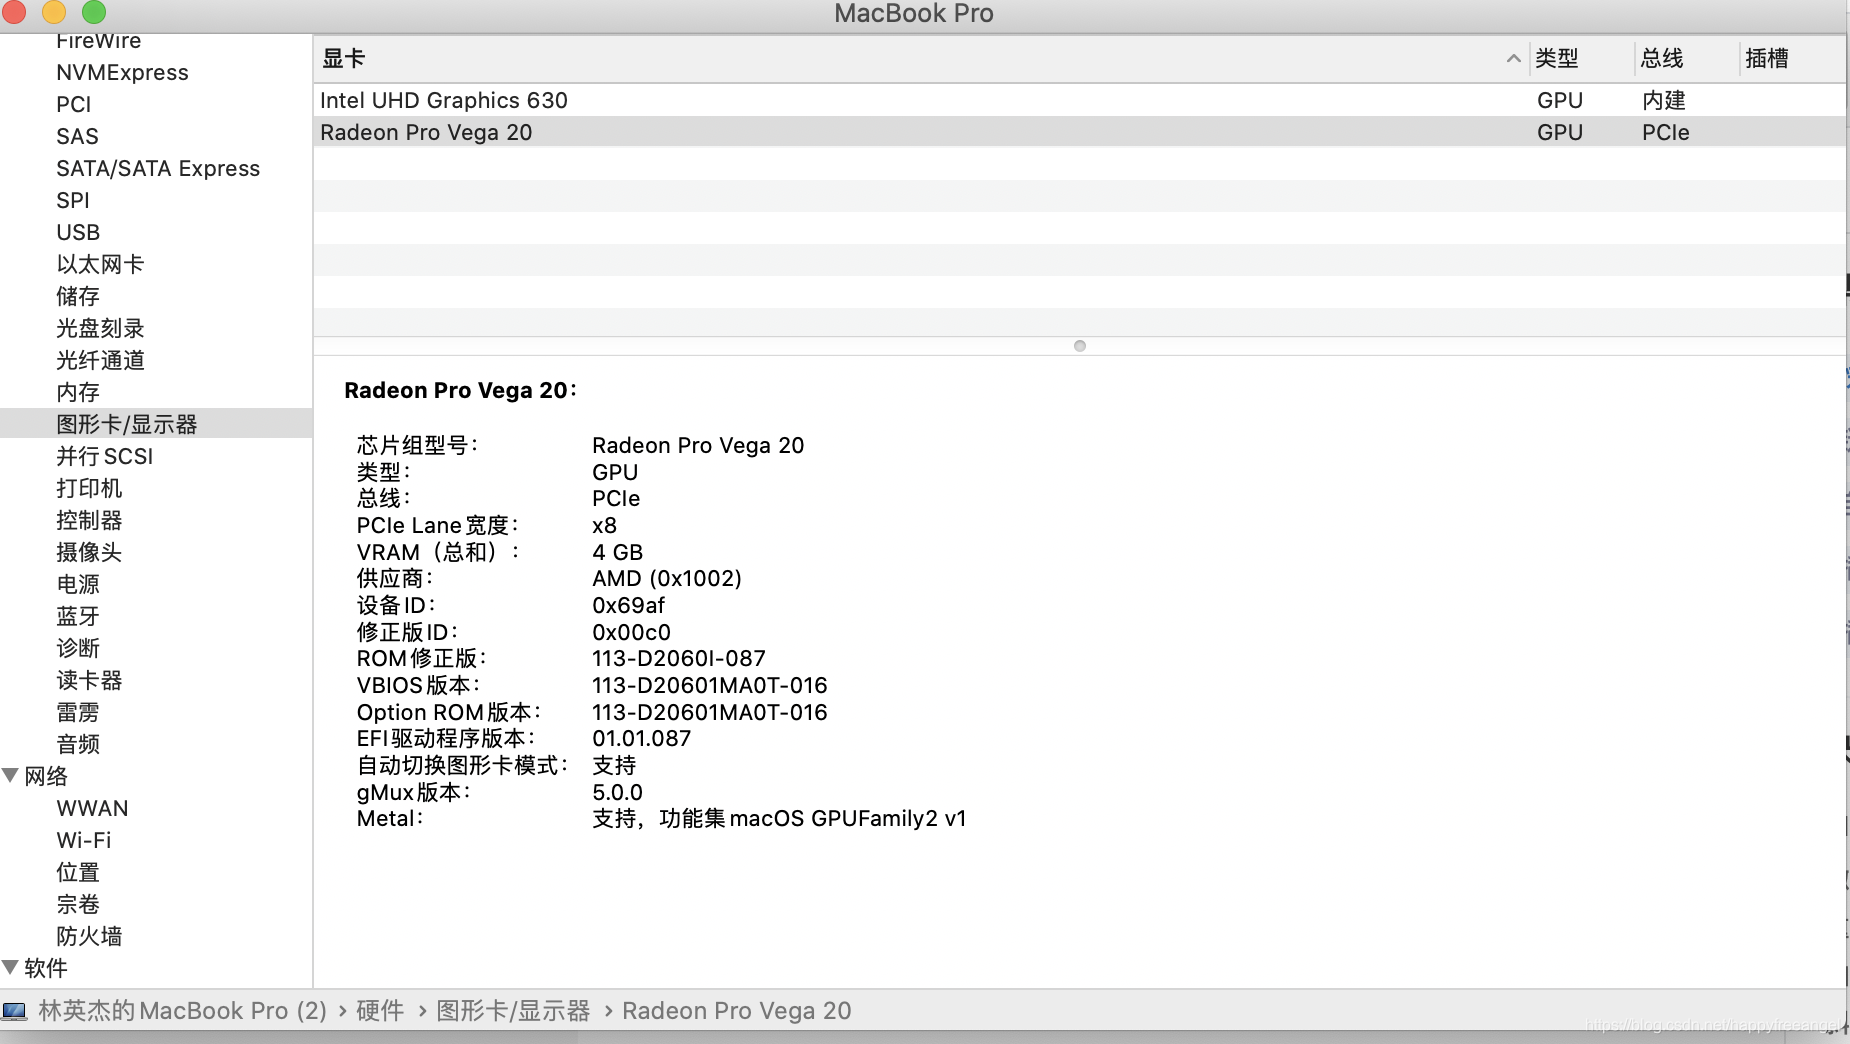
Task: Select the Radeon Pro Vega 20 row
Action: (1079, 132)
